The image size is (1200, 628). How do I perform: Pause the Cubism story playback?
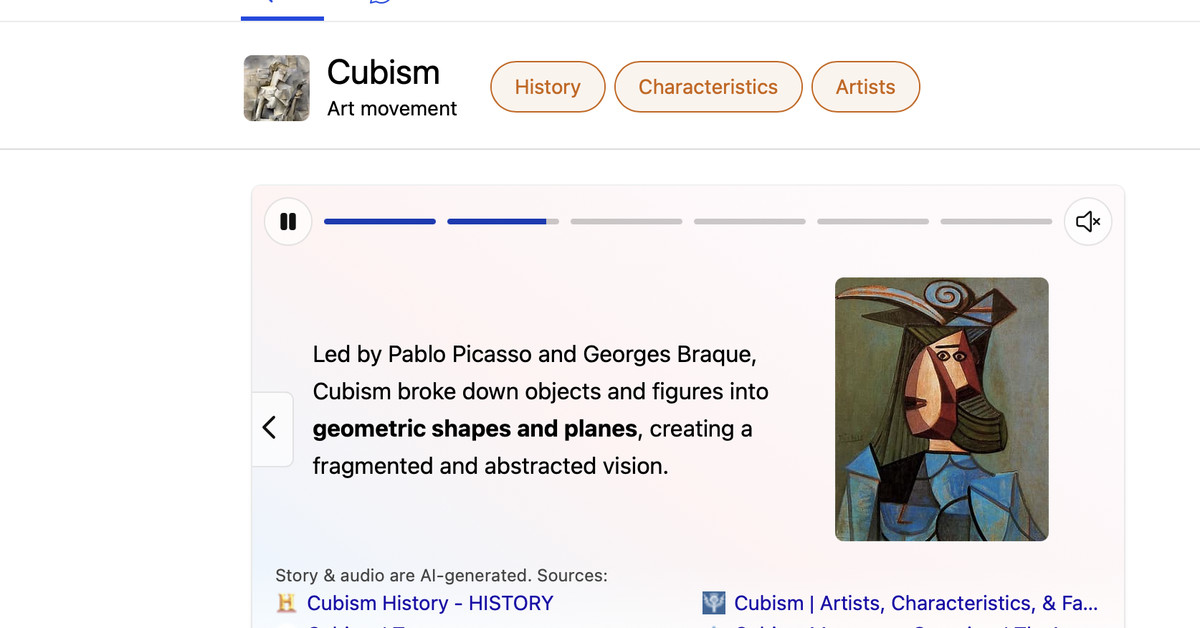pos(288,221)
